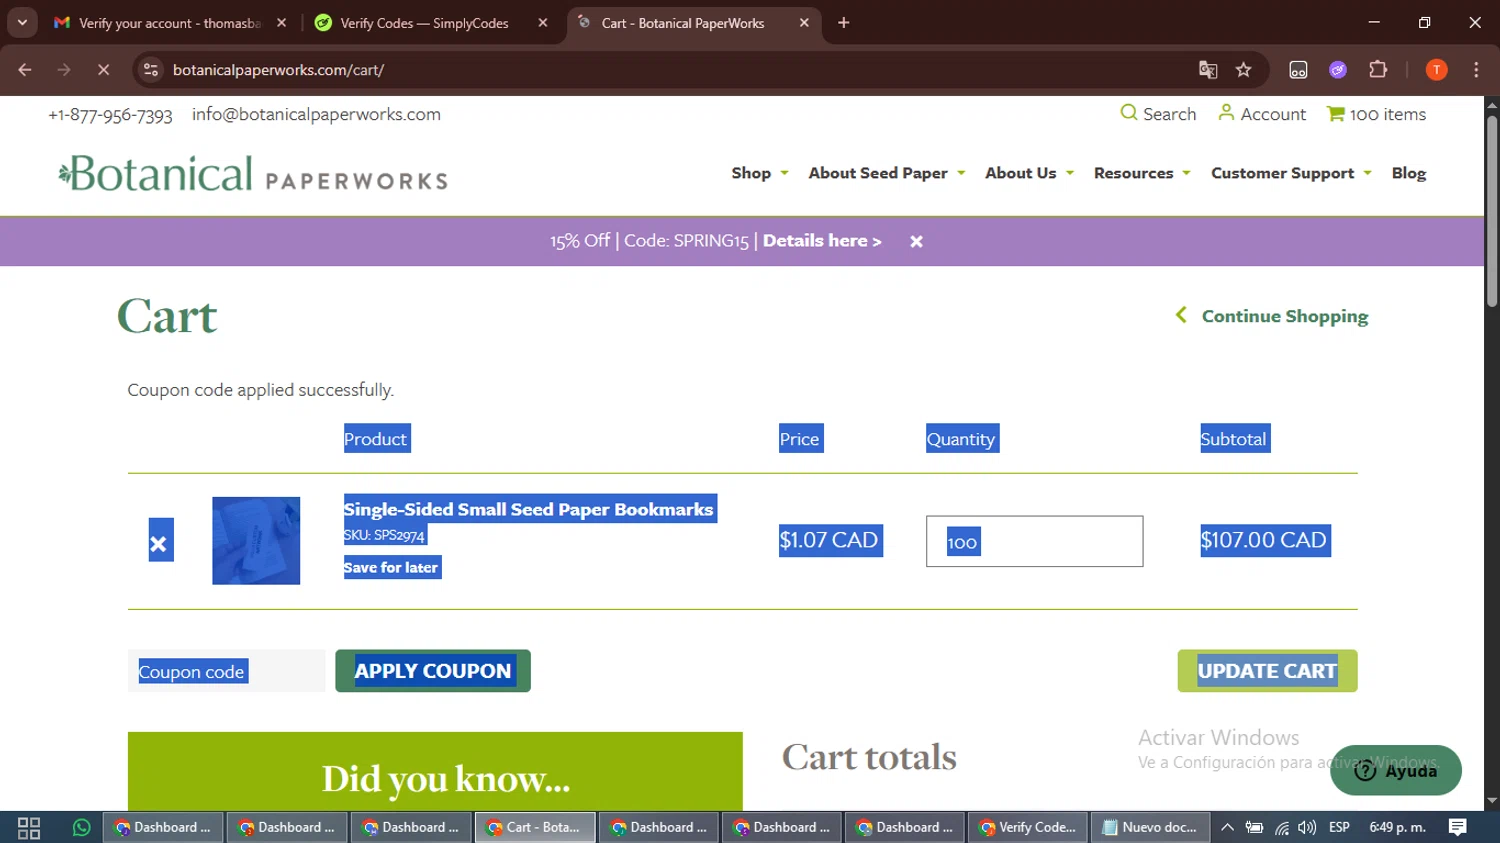The image size is (1500, 843).
Task: Open the network Wi-Fi tray icon
Action: [x=1281, y=828]
